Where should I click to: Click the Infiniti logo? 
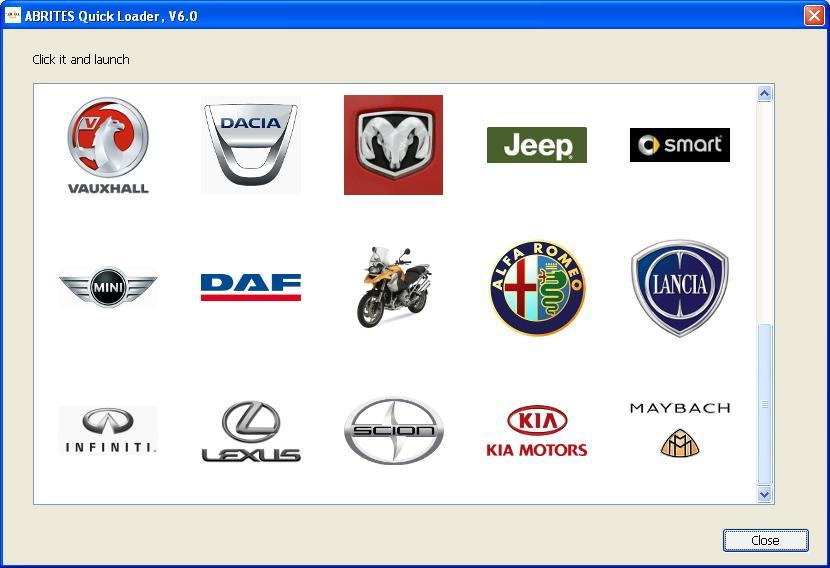pyautogui.click(x=108, y=430)
